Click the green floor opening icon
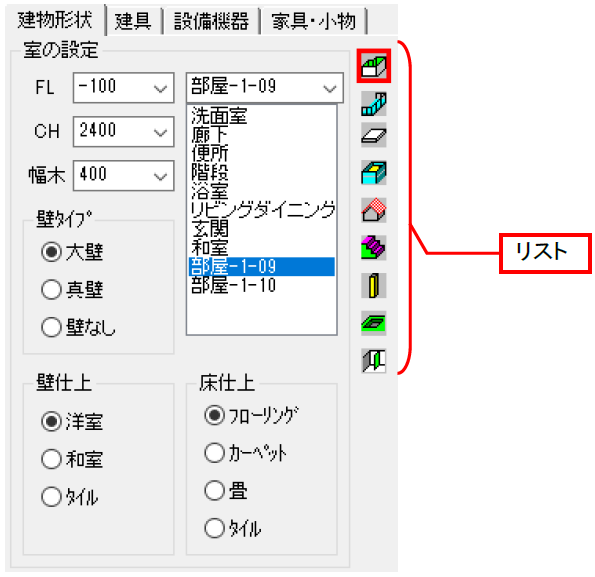Screen dimensions: 595x577 pos(374,323)
